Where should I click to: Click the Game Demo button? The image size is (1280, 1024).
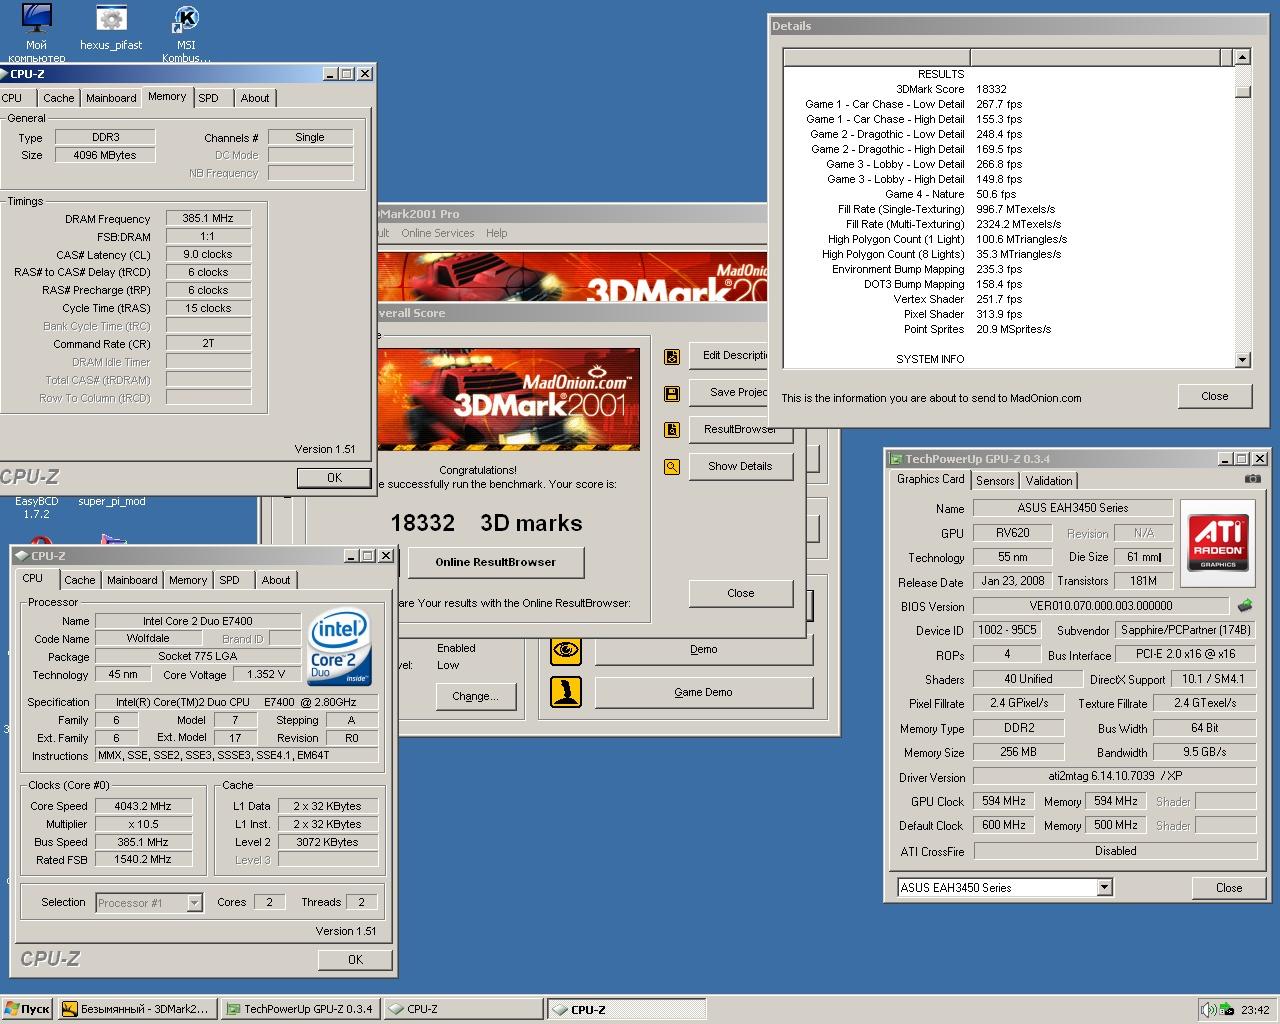coord(704,692)
